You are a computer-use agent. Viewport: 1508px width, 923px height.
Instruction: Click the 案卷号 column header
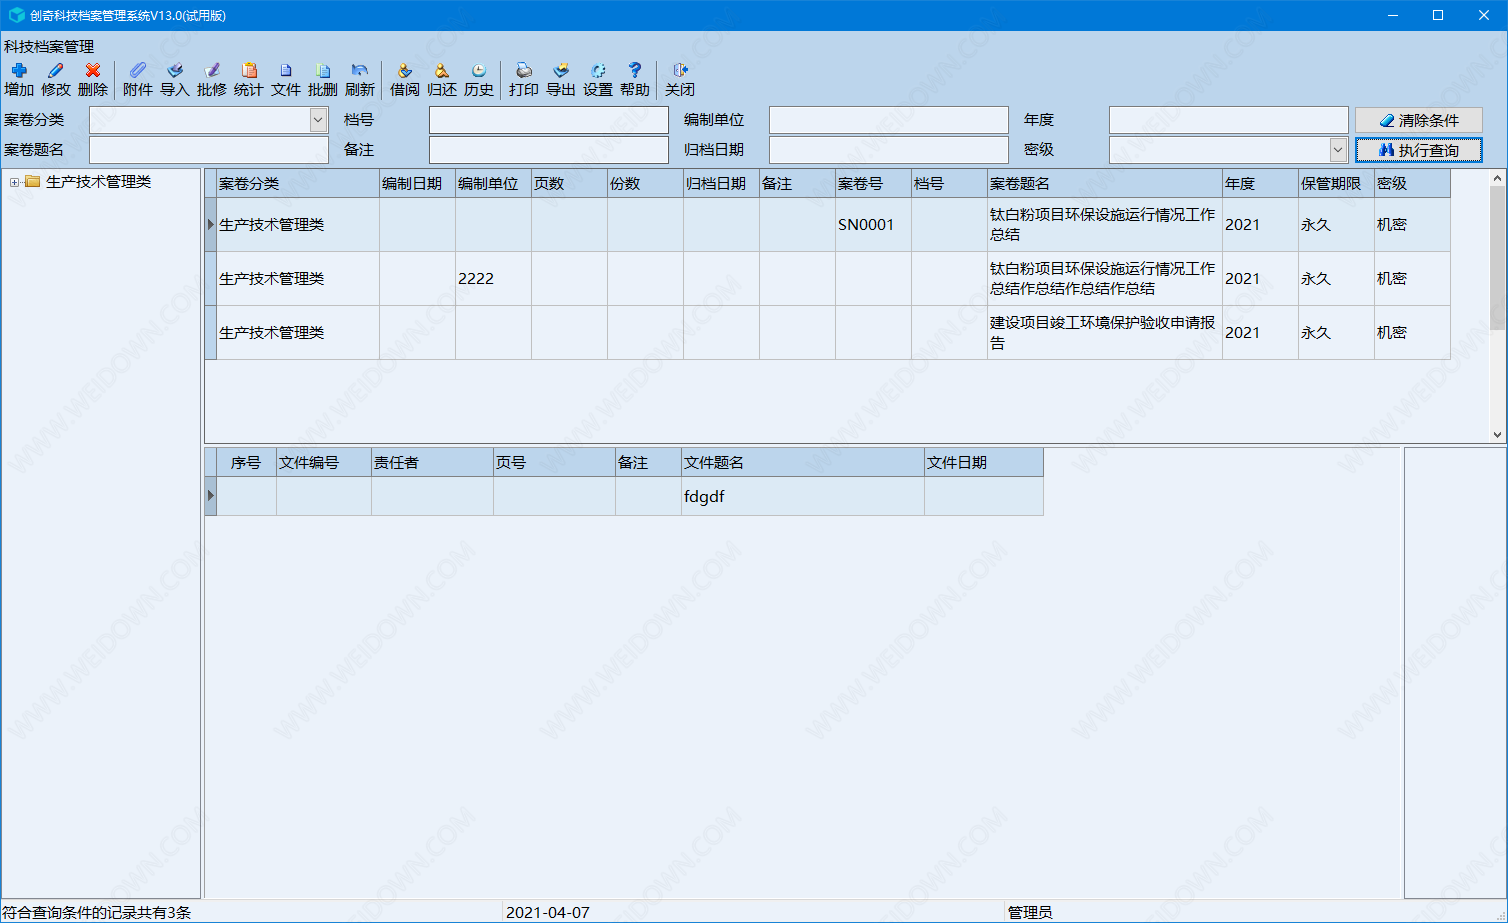(x=874, y=184)
